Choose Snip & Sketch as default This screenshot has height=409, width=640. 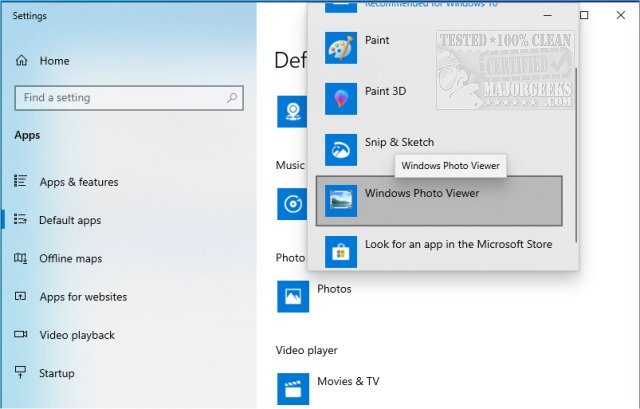(x=439, y=150)
